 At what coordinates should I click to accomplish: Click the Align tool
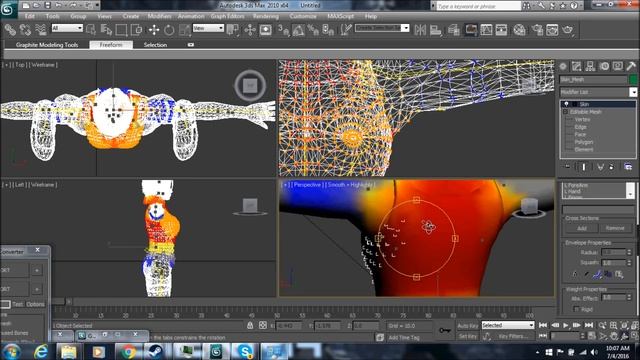click(436, 30)
